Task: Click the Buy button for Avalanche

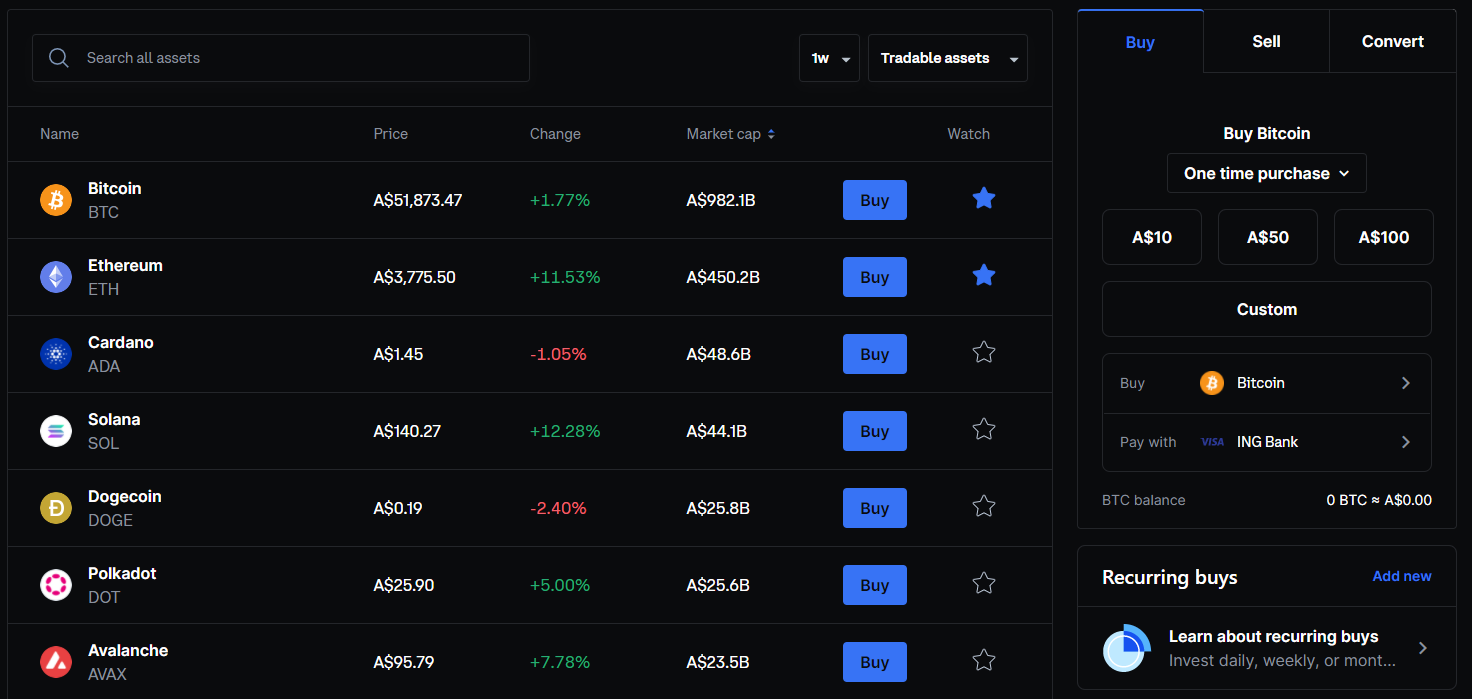Action: click(x=875, y=662)
